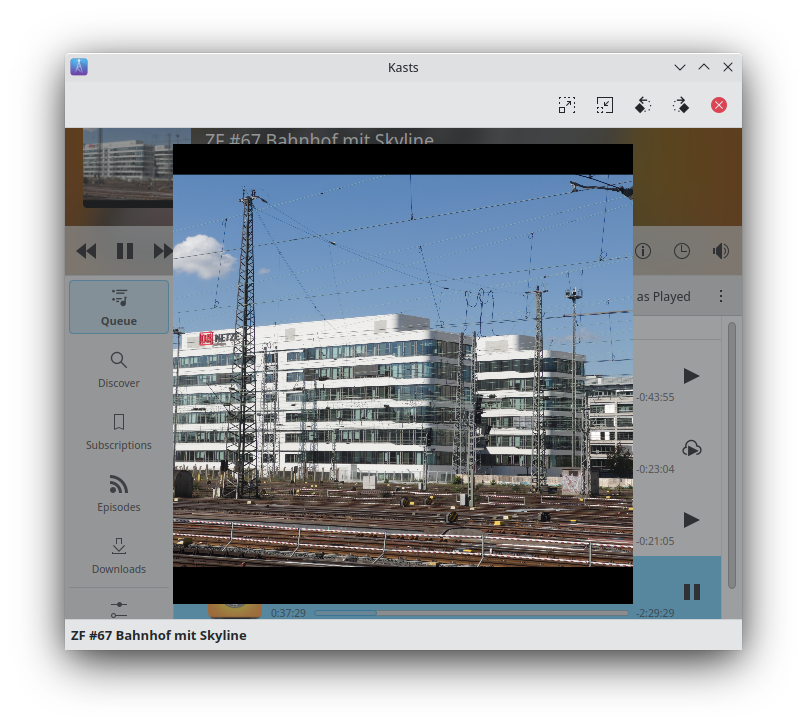Play the episode with -0:43:55 remaining
The image size is (807, 727).
click(691, 376)
